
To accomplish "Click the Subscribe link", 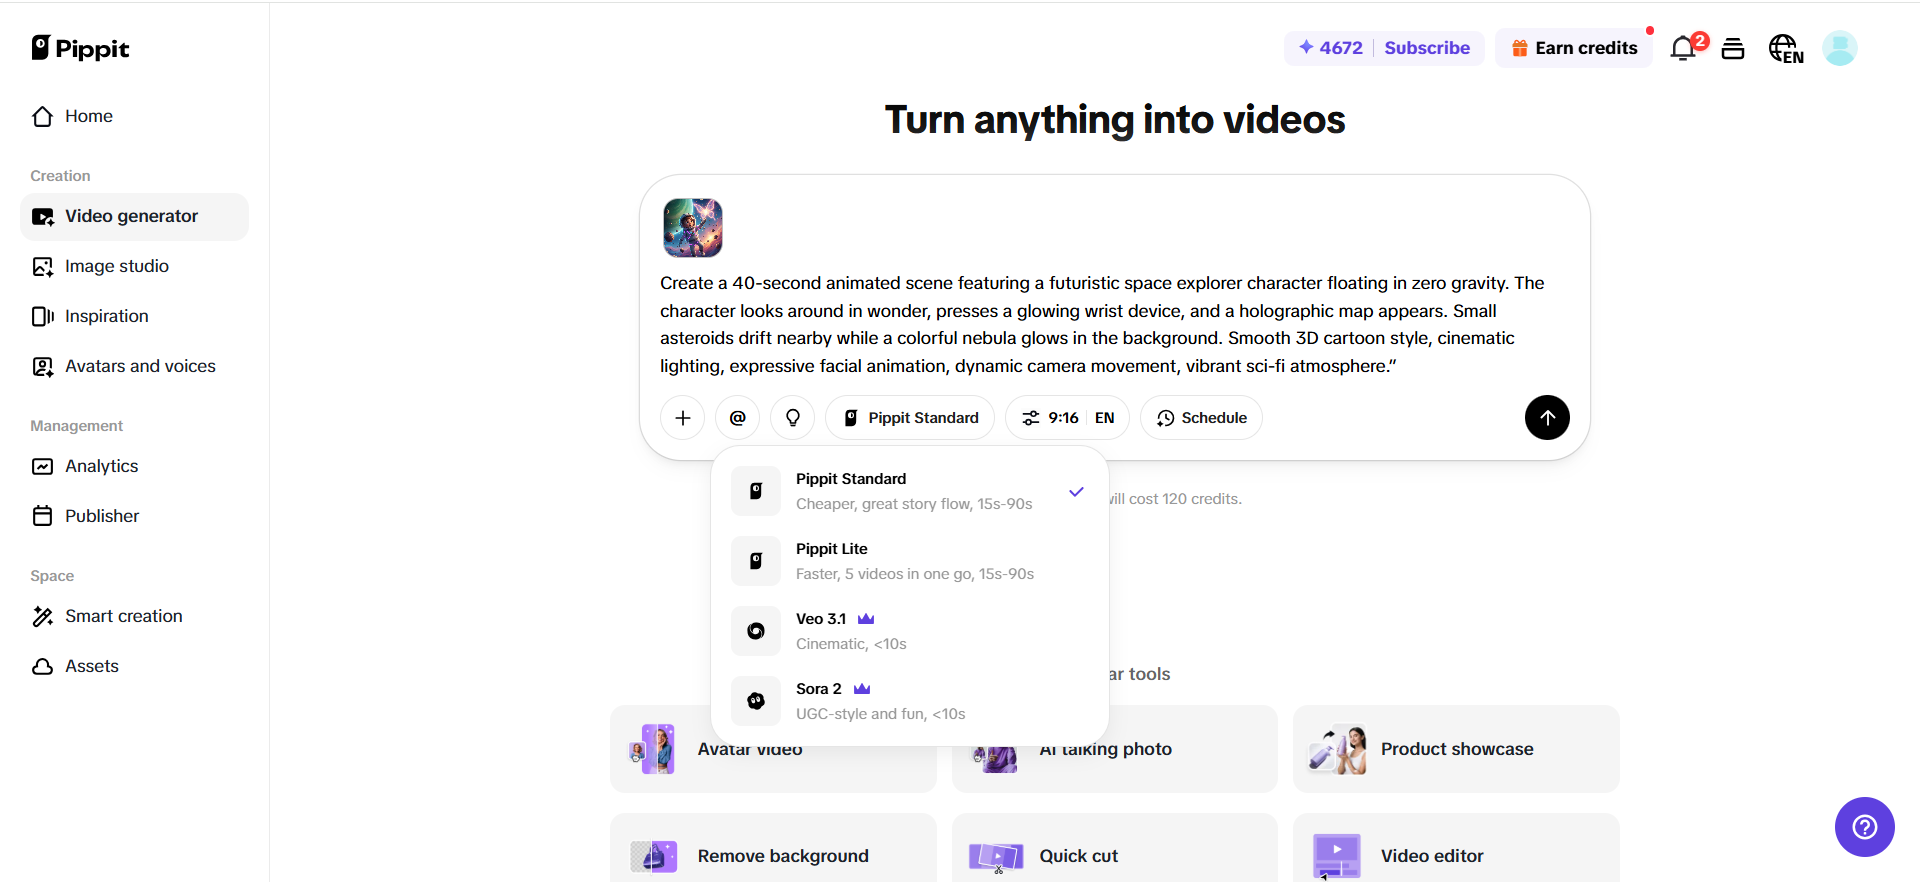I will point(1427,48).
